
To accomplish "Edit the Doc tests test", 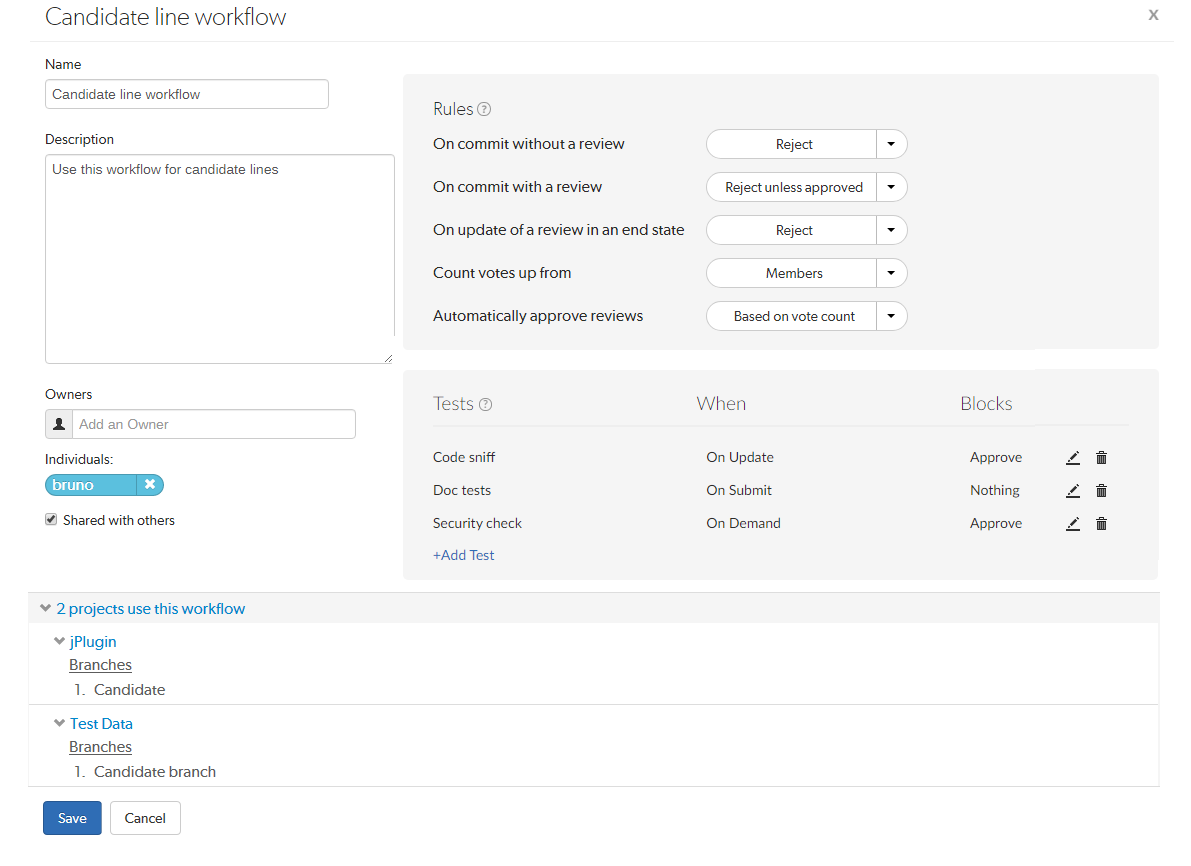I will tap(1073, 490).
